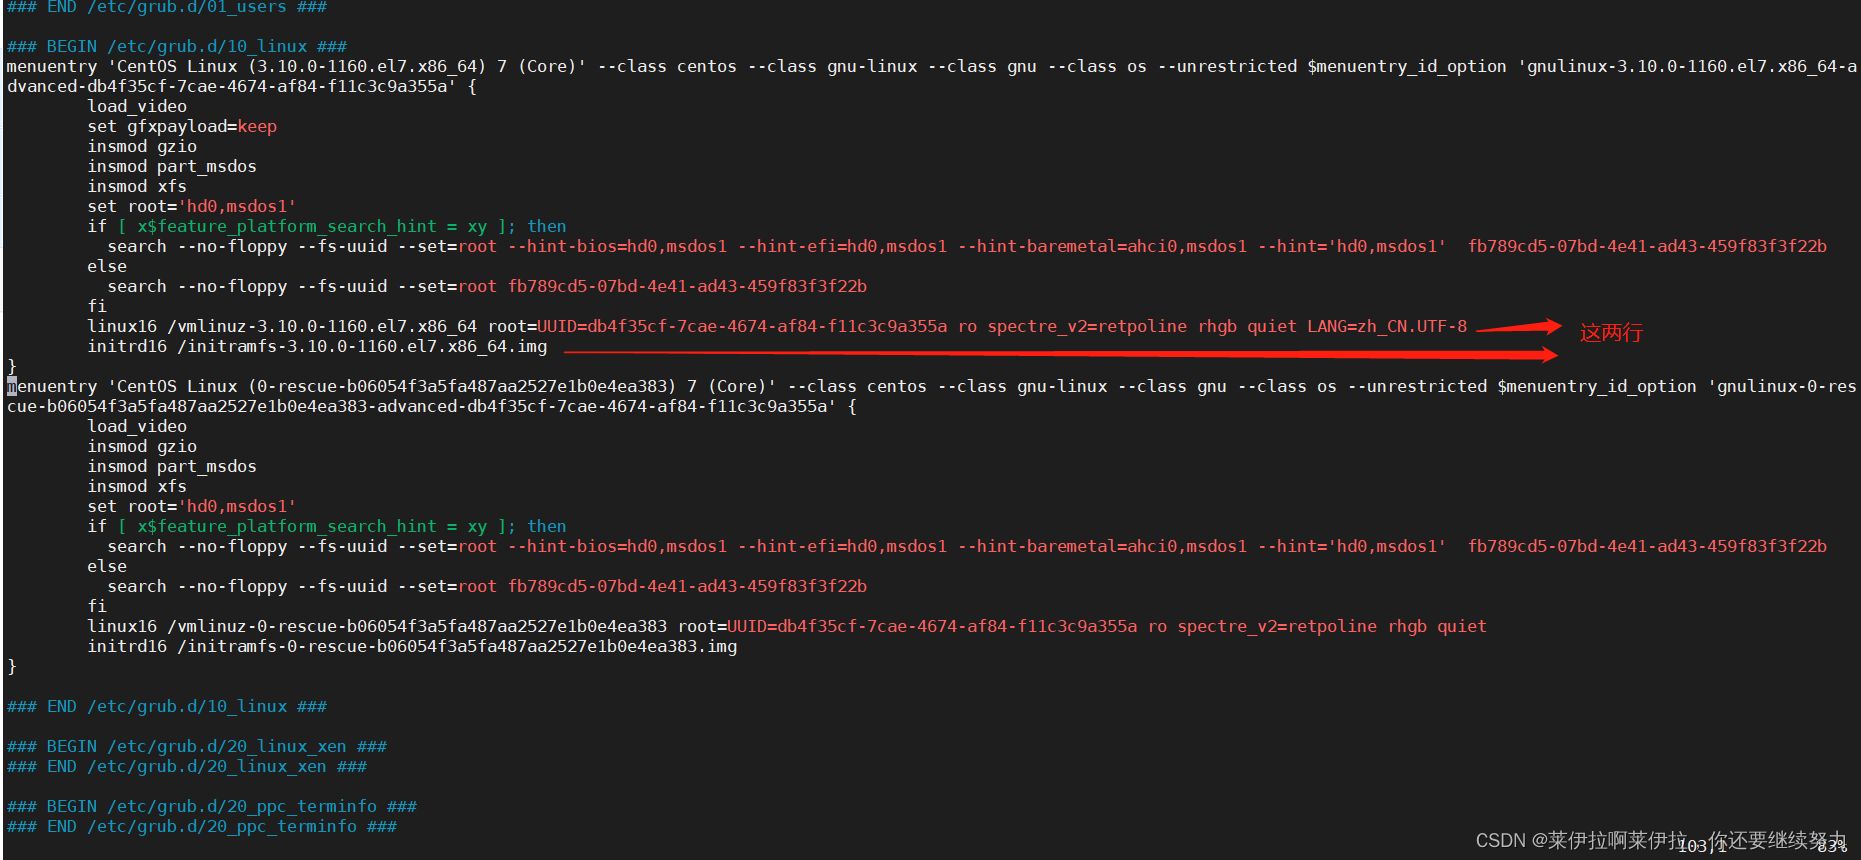
Task: Click 'insmod xfs' in the rescue entry
Action: click(x=137, y=486)
